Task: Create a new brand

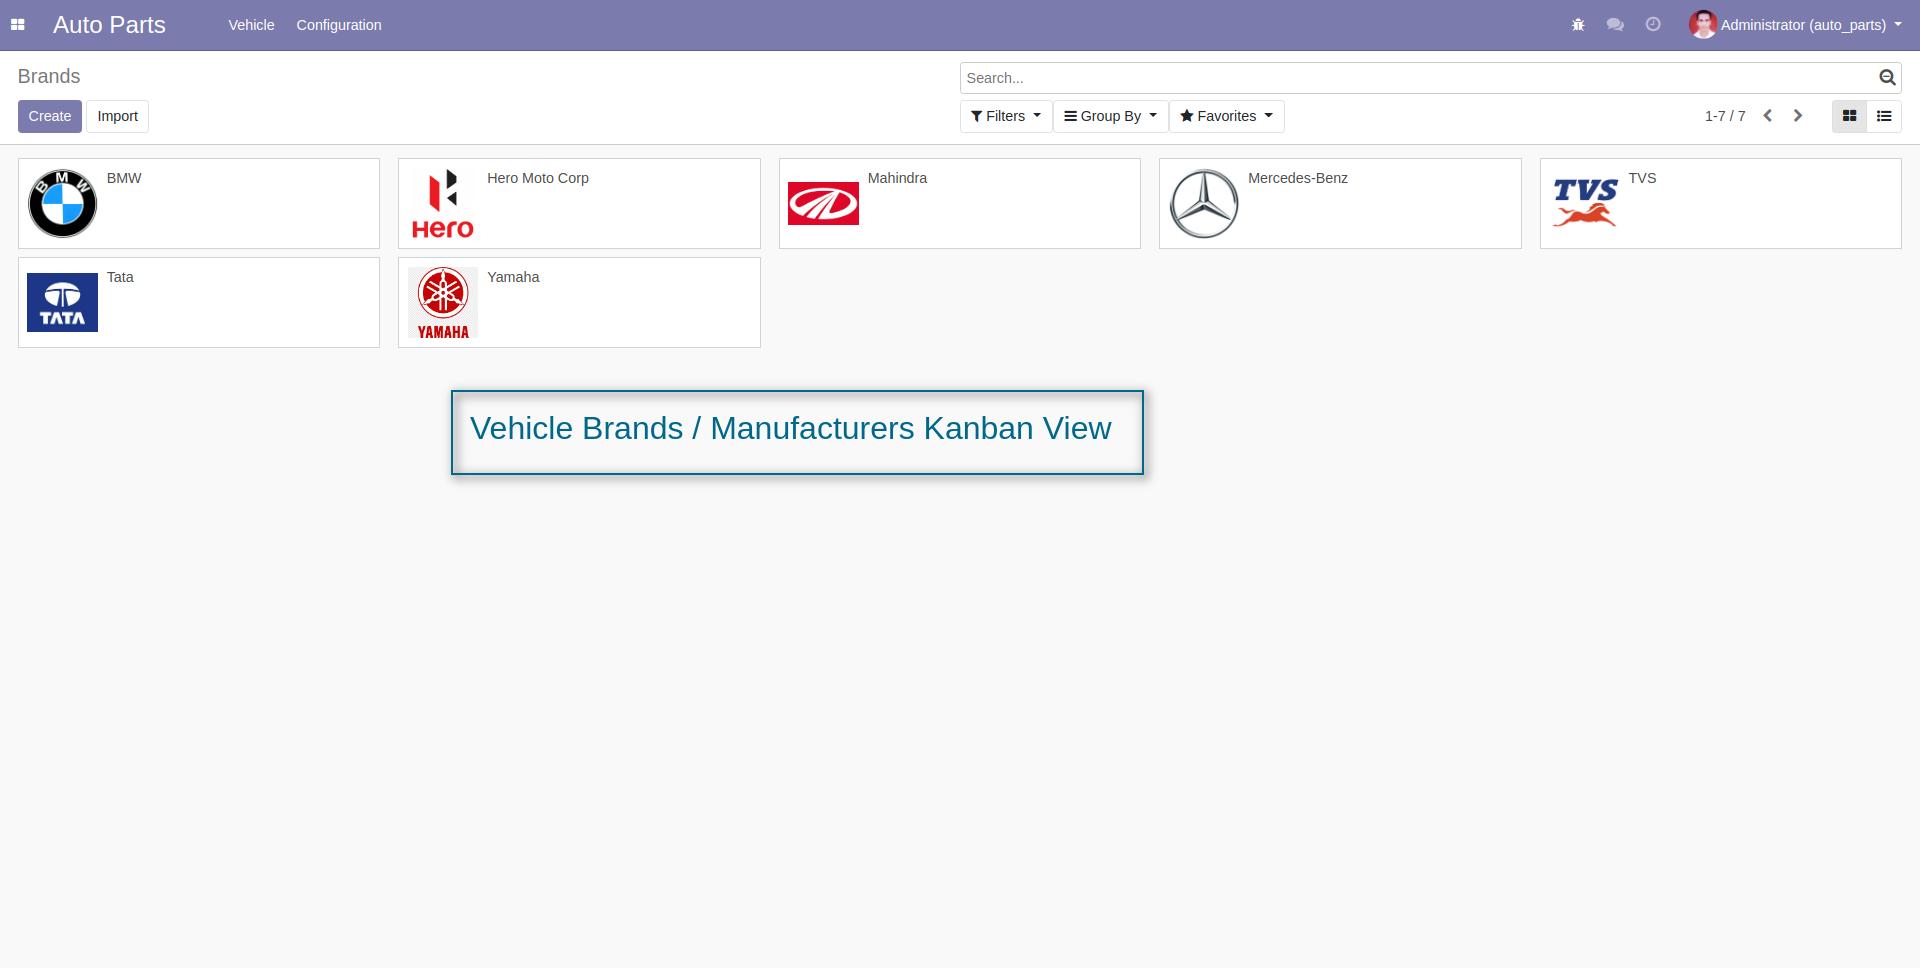Action: coord(50,116)
